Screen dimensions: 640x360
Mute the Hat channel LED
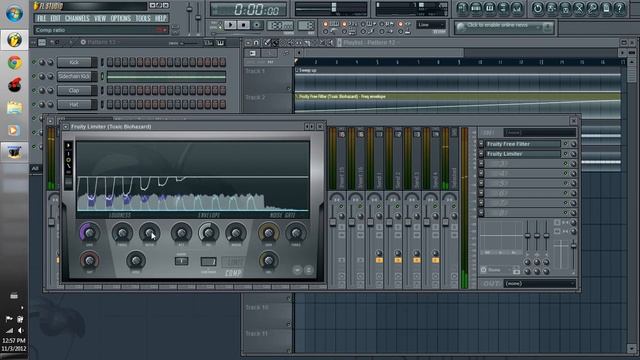coord(34,104)
